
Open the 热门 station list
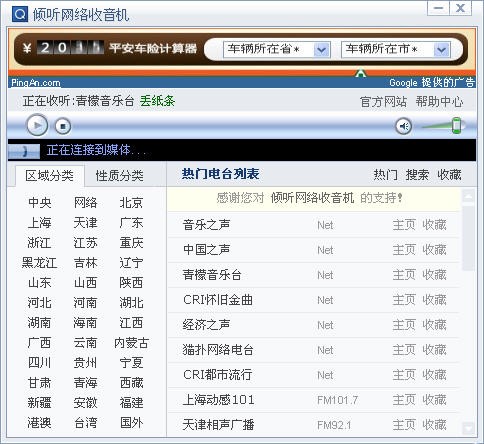[385, 175]
